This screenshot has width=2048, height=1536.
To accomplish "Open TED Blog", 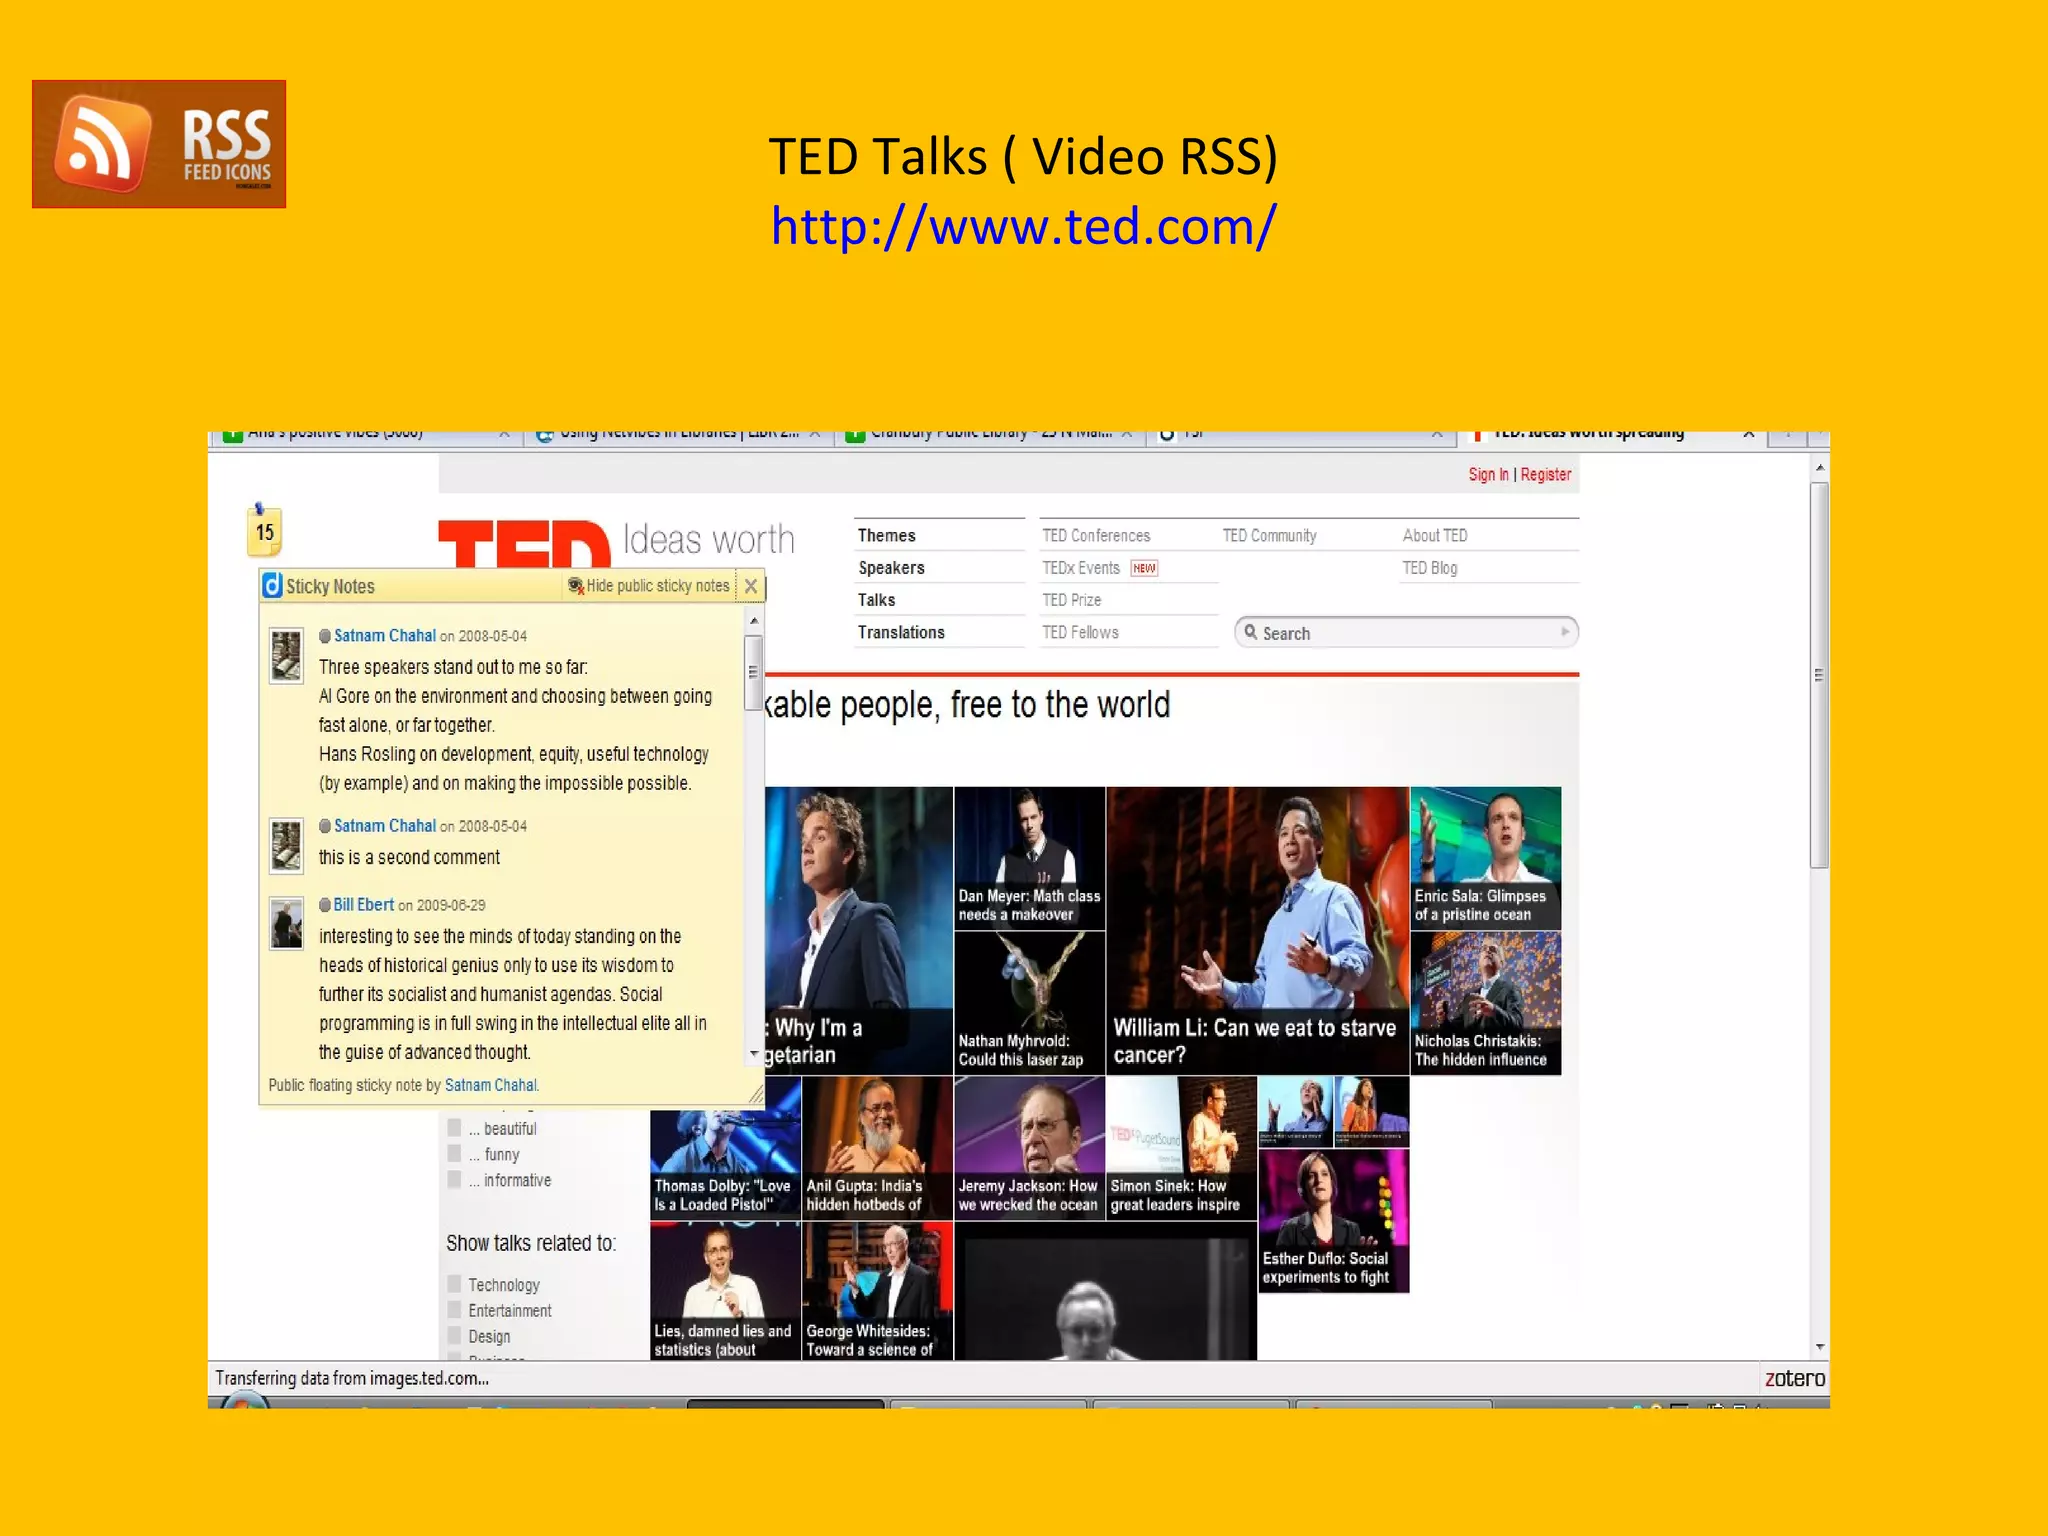I will tap(1429, 568).
